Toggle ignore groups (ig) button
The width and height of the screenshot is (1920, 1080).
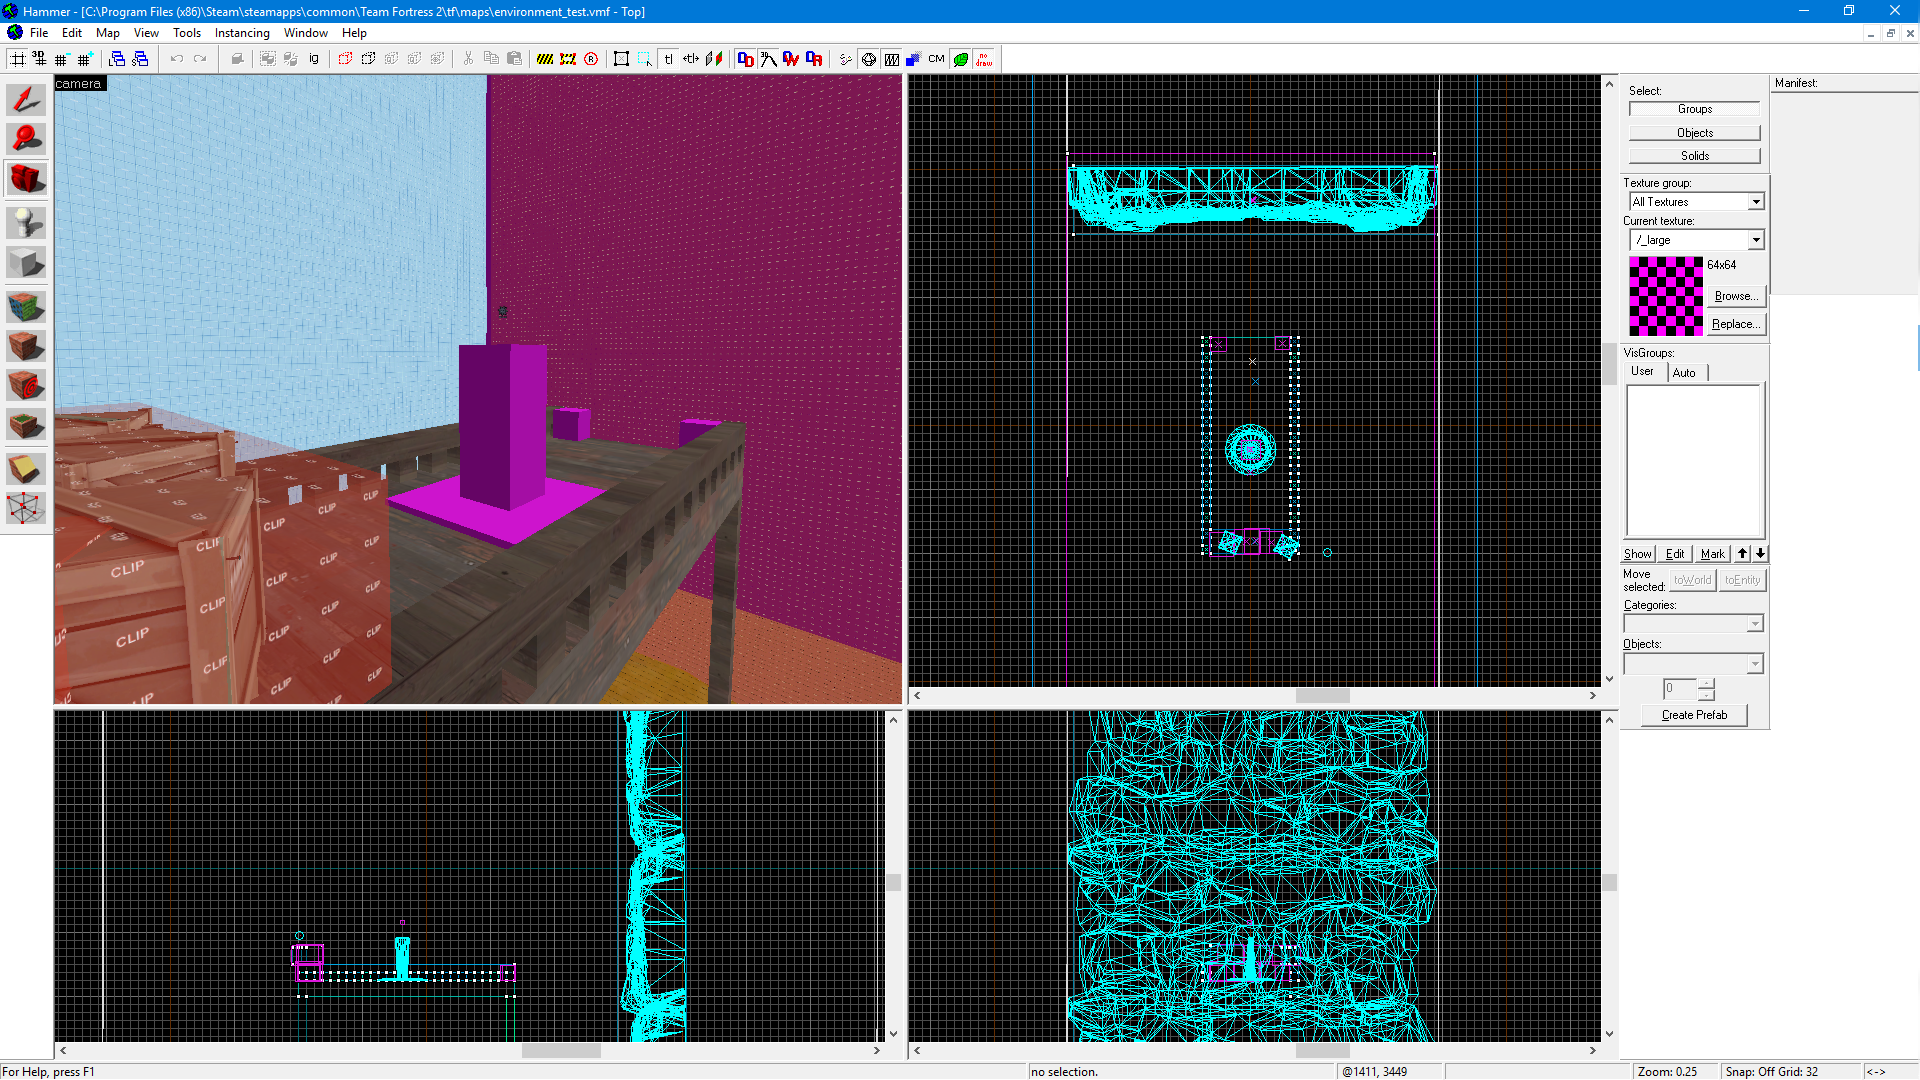[x=314, y=59]
